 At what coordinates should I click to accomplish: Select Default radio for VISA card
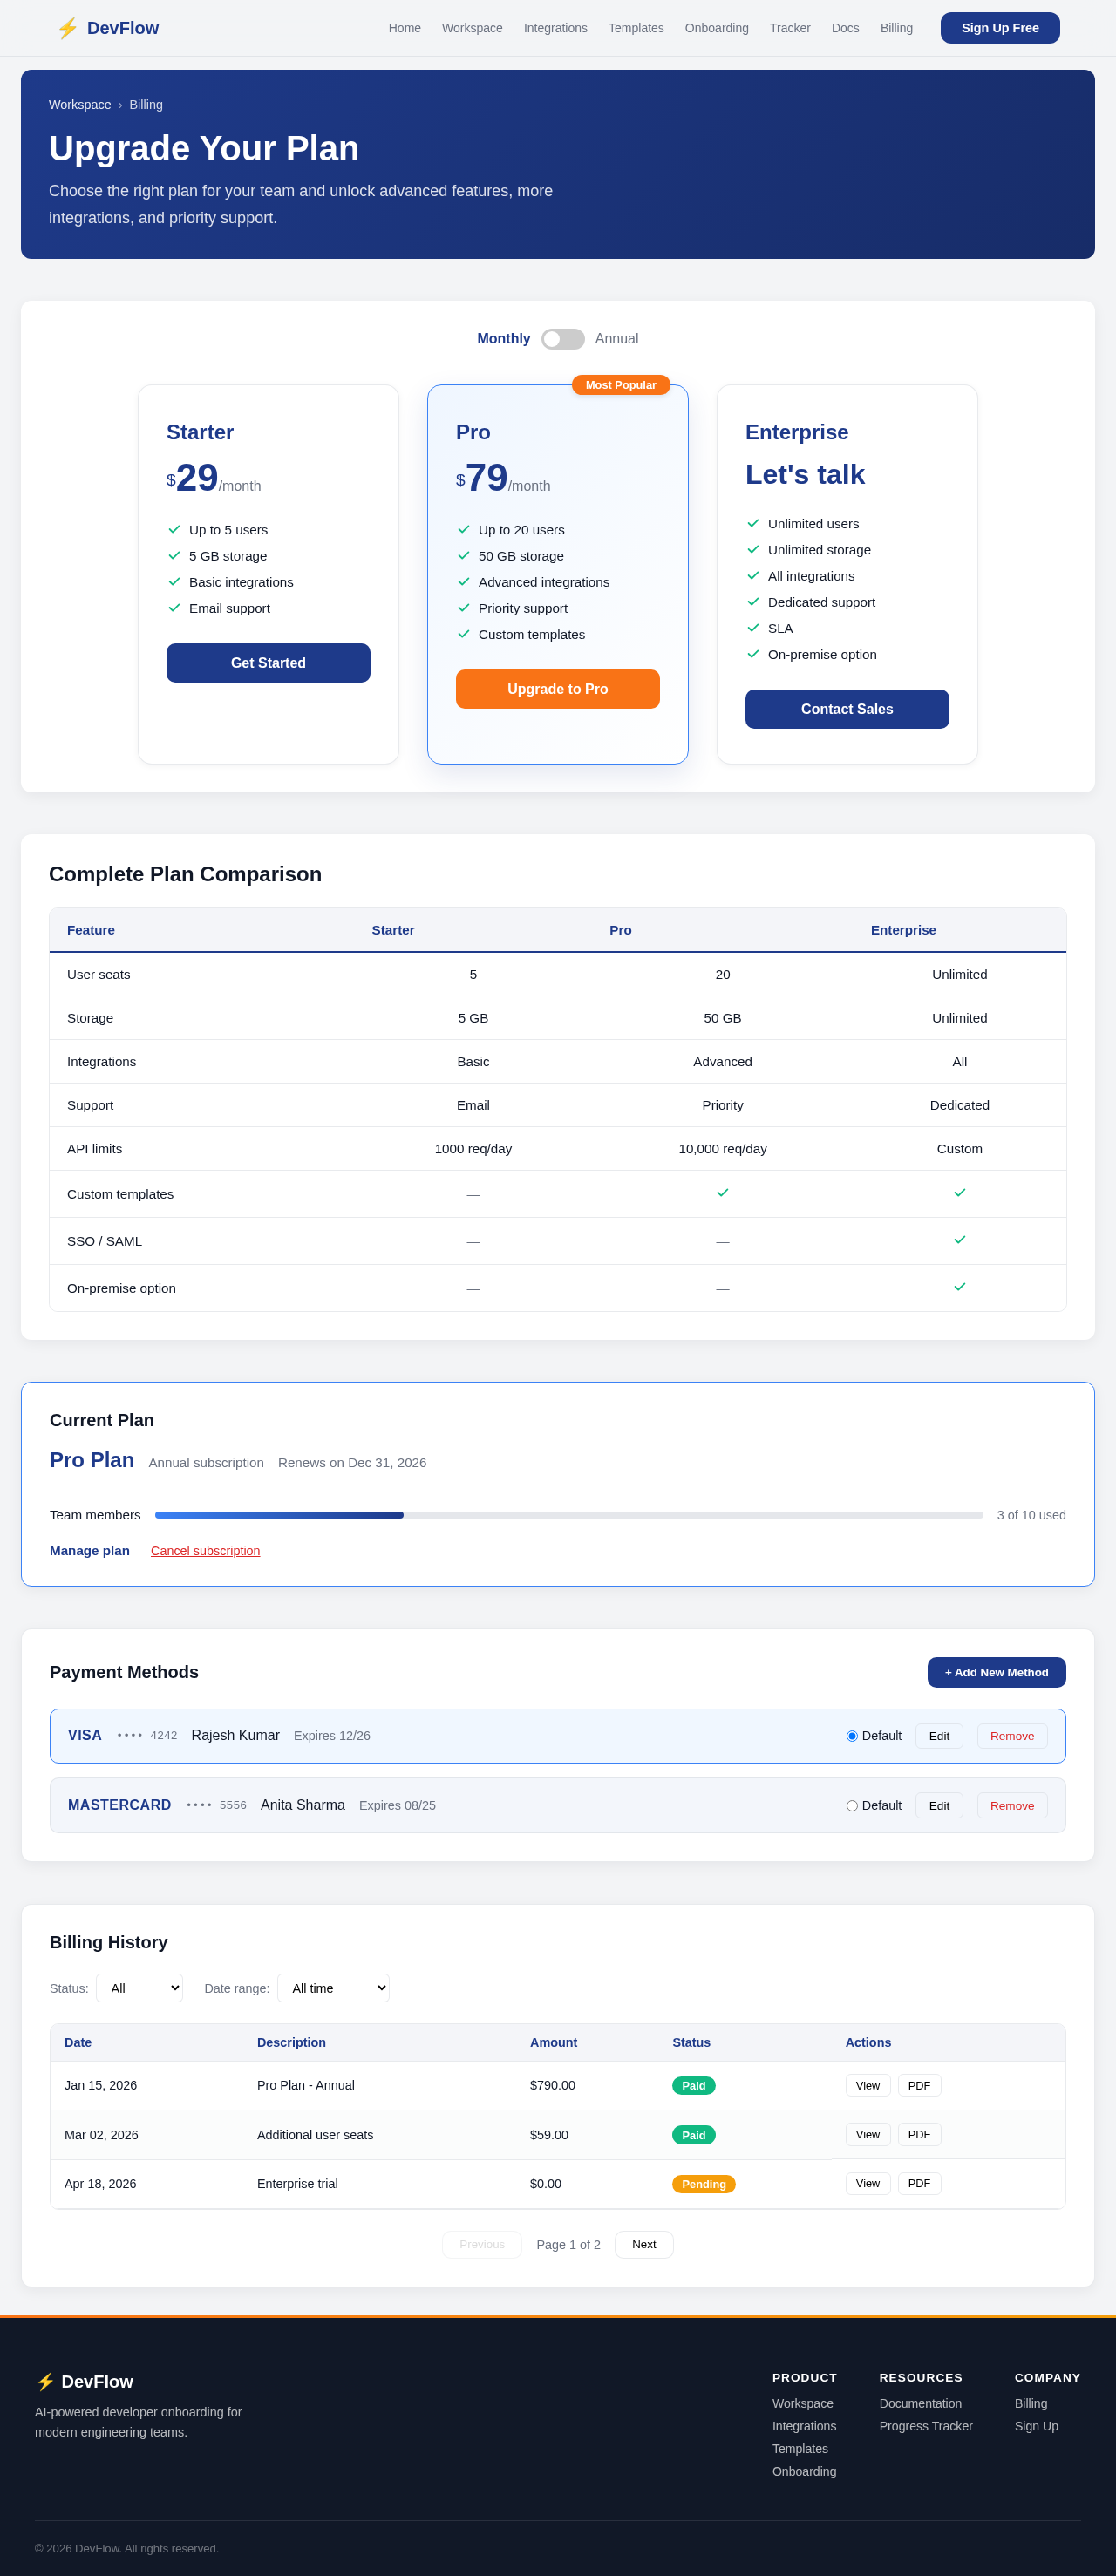coord(852,1736)
